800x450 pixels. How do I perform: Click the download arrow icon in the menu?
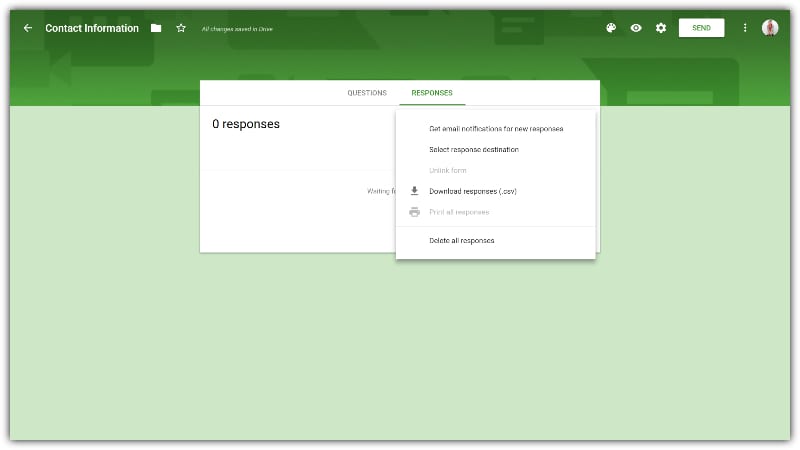click(x=414, y=191)
